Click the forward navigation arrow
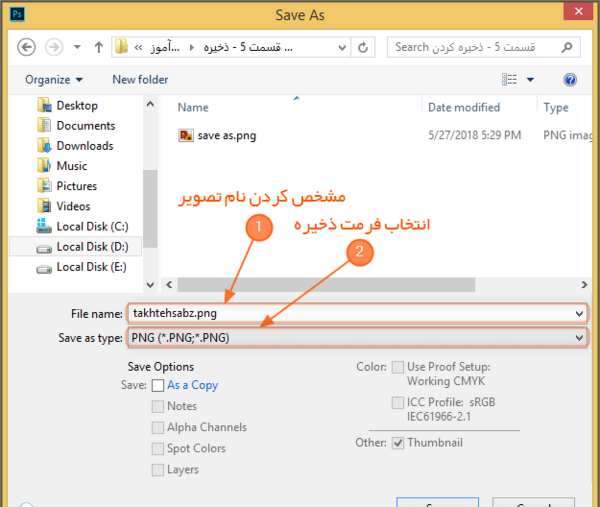 [x=54, y=47]
